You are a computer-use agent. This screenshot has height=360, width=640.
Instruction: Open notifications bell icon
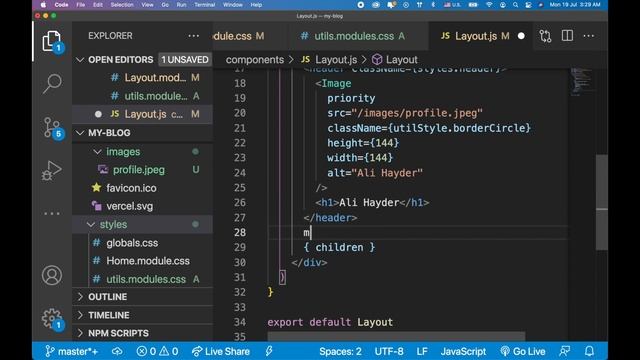(x=589, y=351)
